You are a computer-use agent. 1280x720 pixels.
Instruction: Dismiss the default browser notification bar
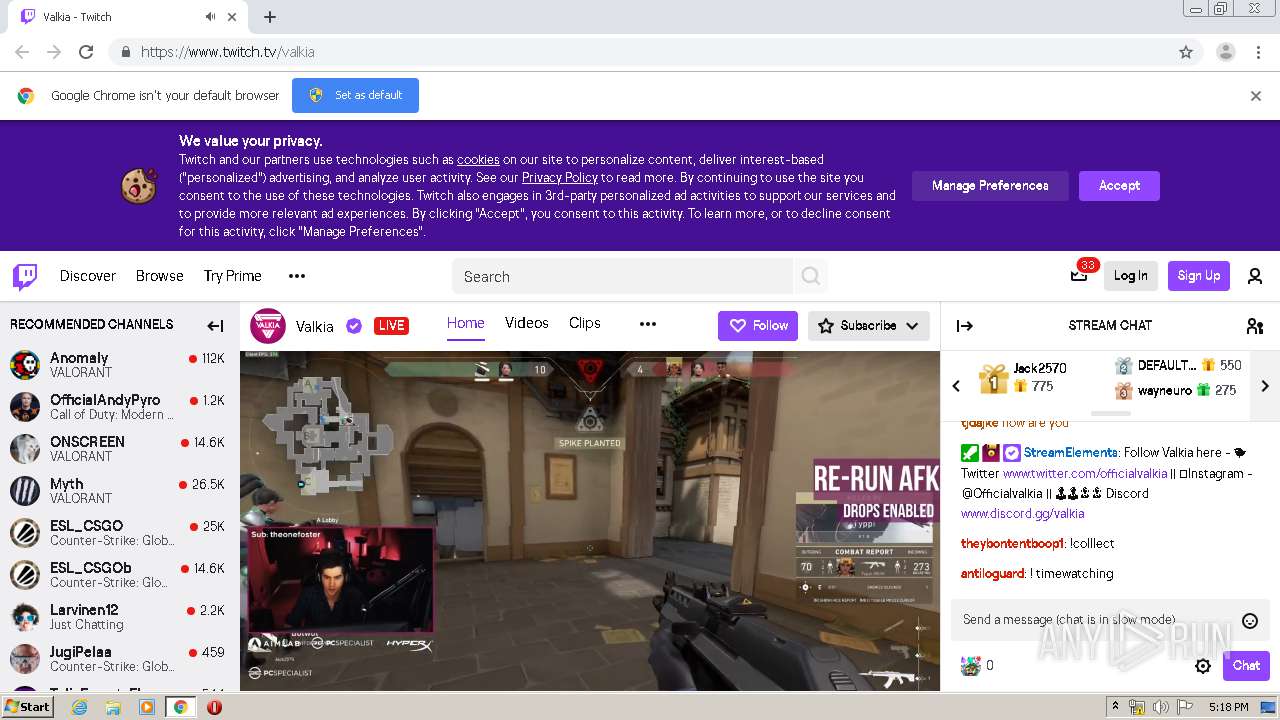tap(1256, 96)
